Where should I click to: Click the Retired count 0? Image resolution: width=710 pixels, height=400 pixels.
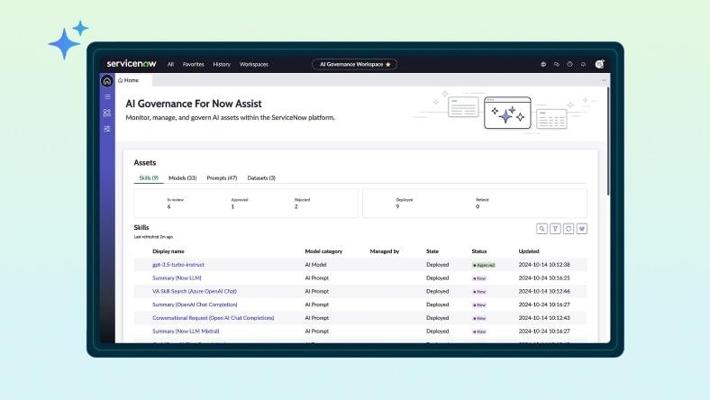pyautogui.click(x=477, y=207)
